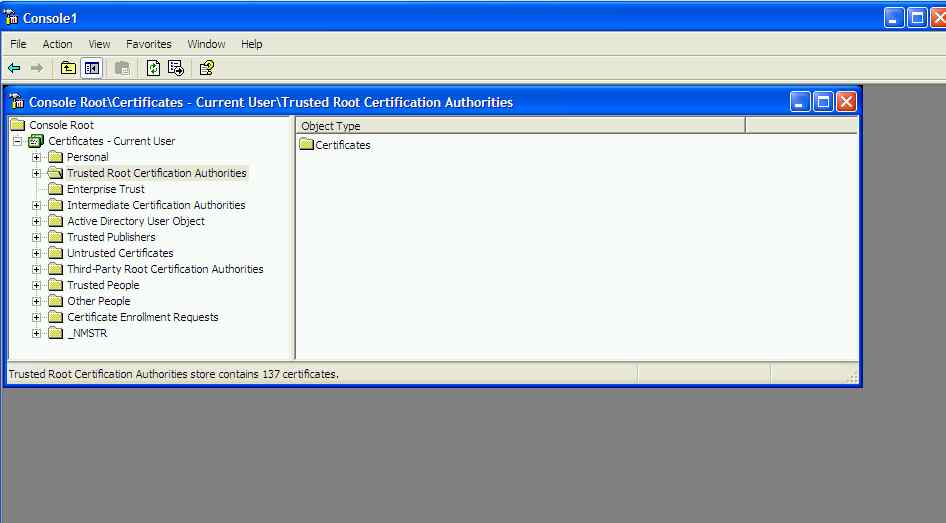Select Third-Party Root Certification Authorities label
This screenshot has height=523, width=946.
(x=165, y=269)
